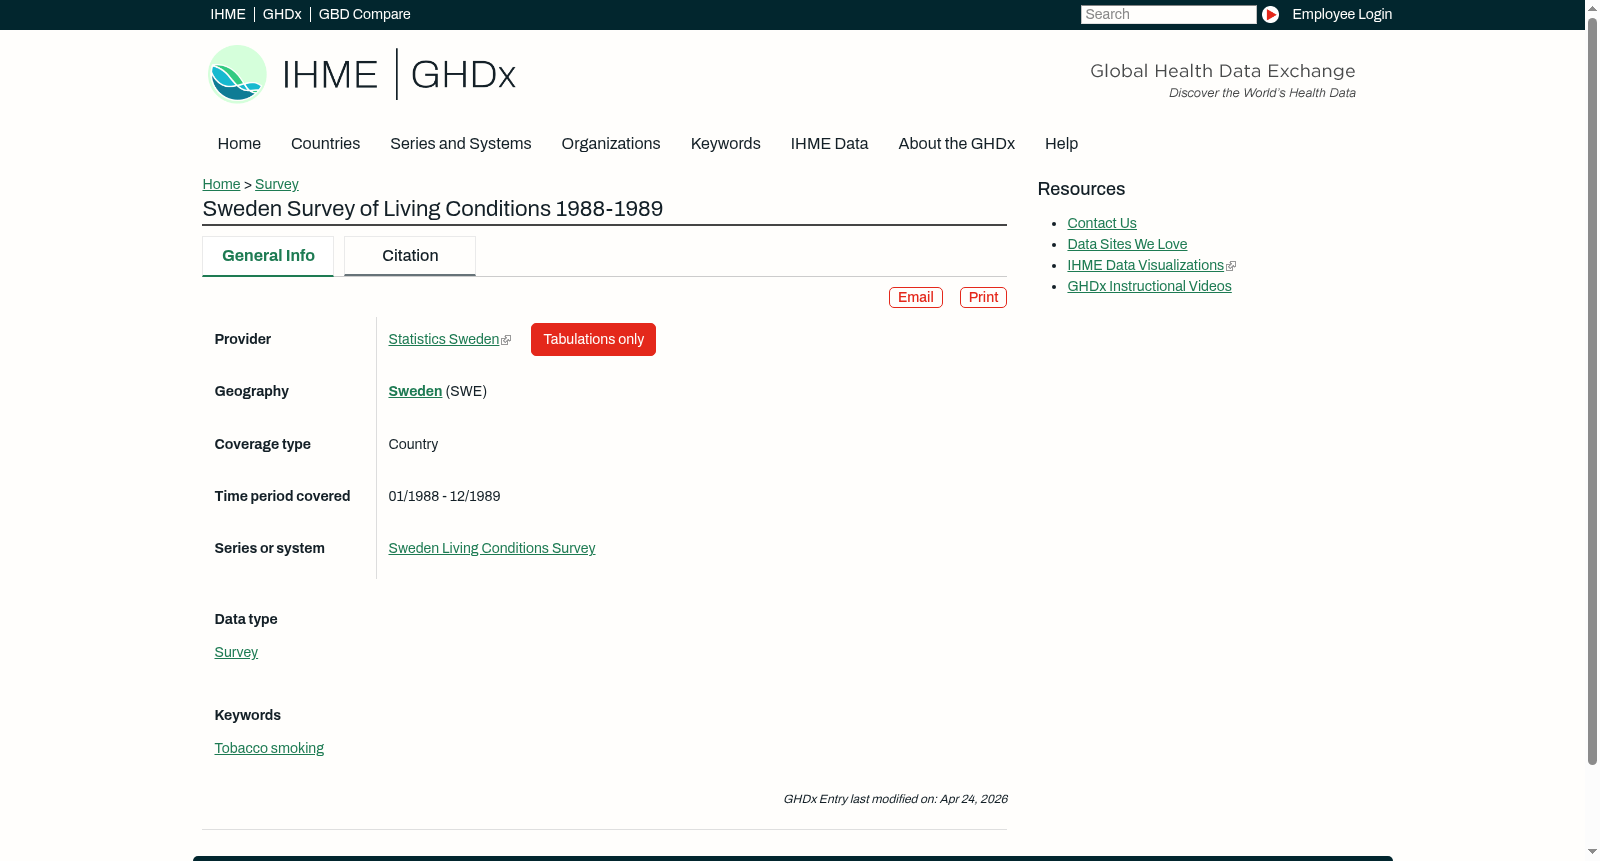Viewport: 1600px width, 861px height.
Task: Click the search input field
Action: click(1168, 14)
